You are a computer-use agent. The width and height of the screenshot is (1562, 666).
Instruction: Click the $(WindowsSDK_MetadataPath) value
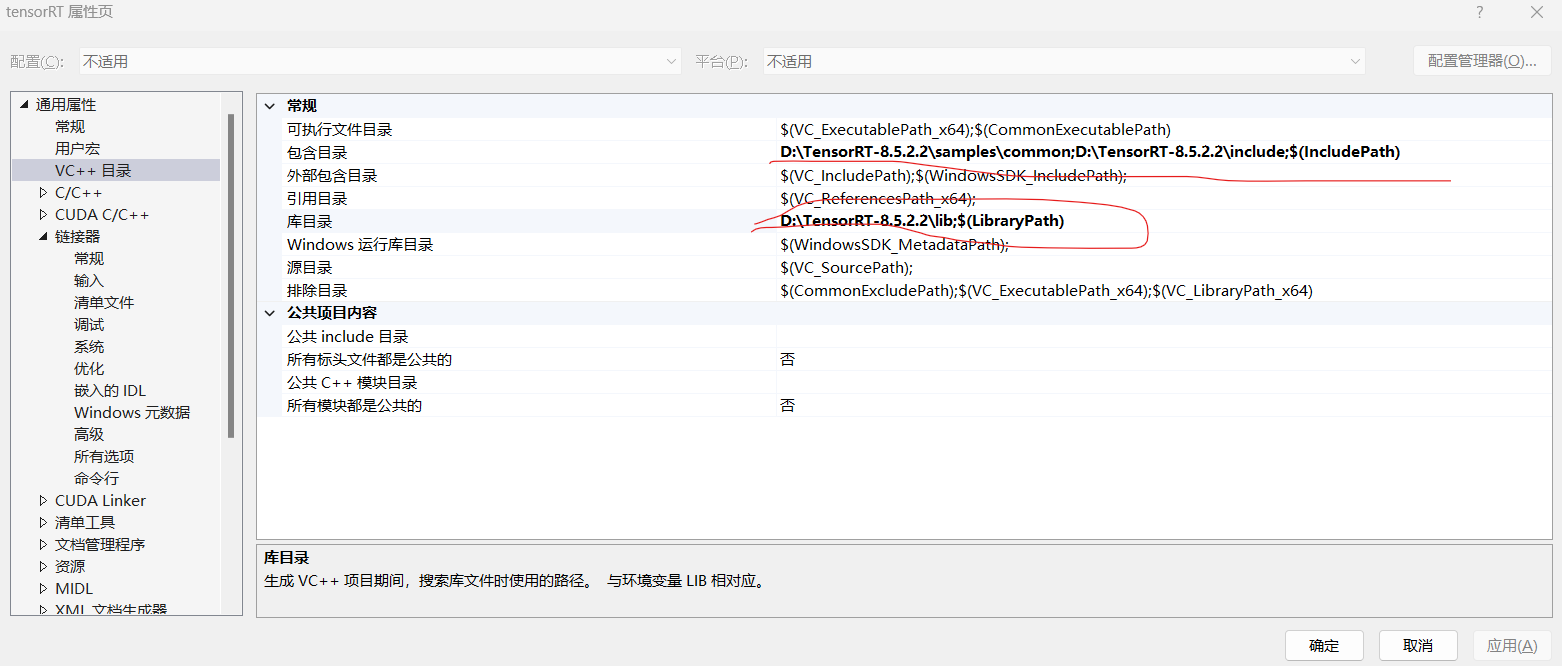point(895,245)
